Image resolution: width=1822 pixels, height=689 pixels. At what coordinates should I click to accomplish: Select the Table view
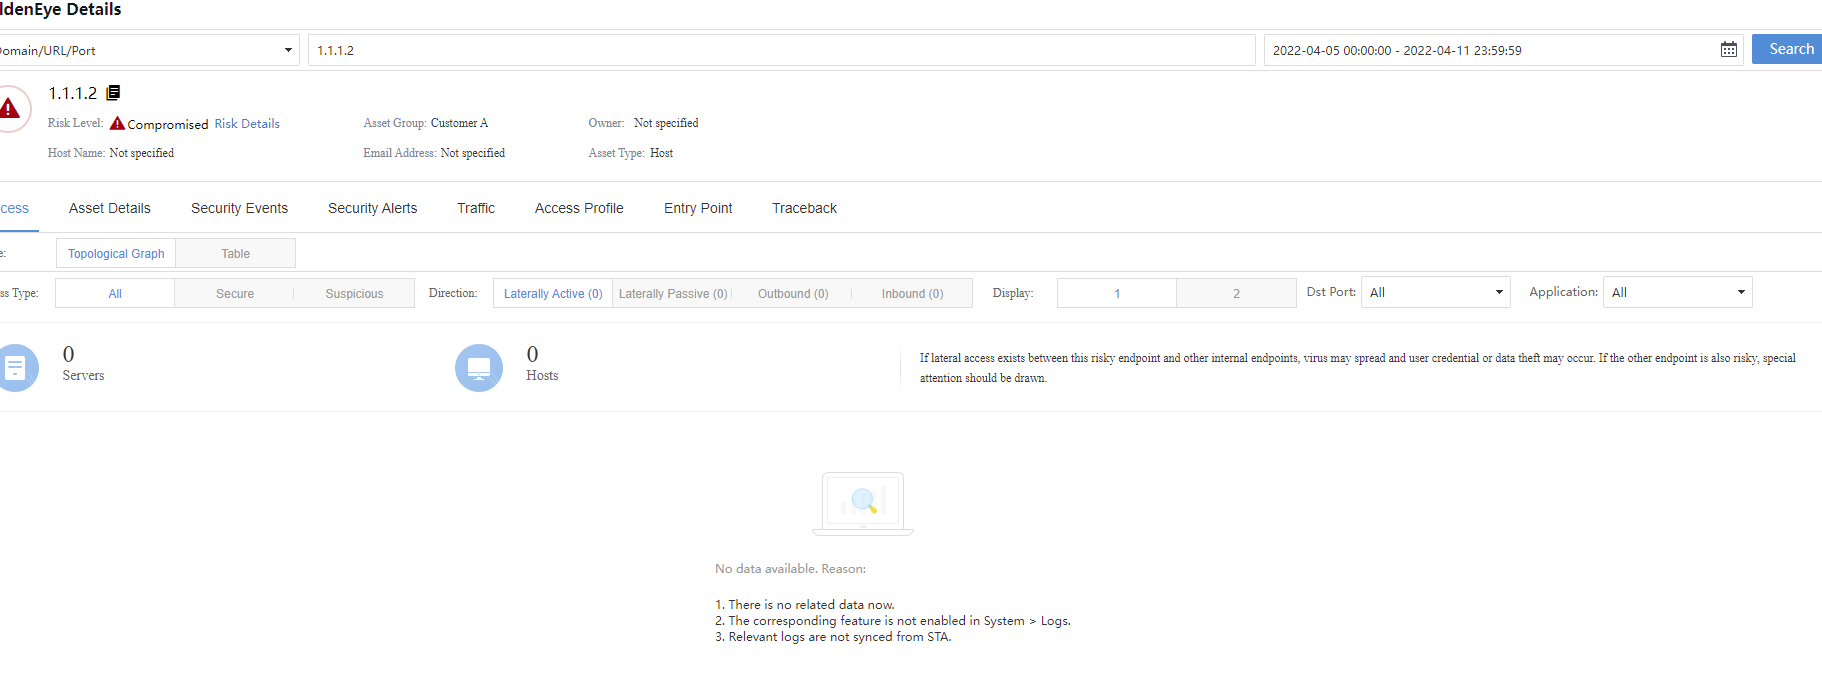[236, 253]
